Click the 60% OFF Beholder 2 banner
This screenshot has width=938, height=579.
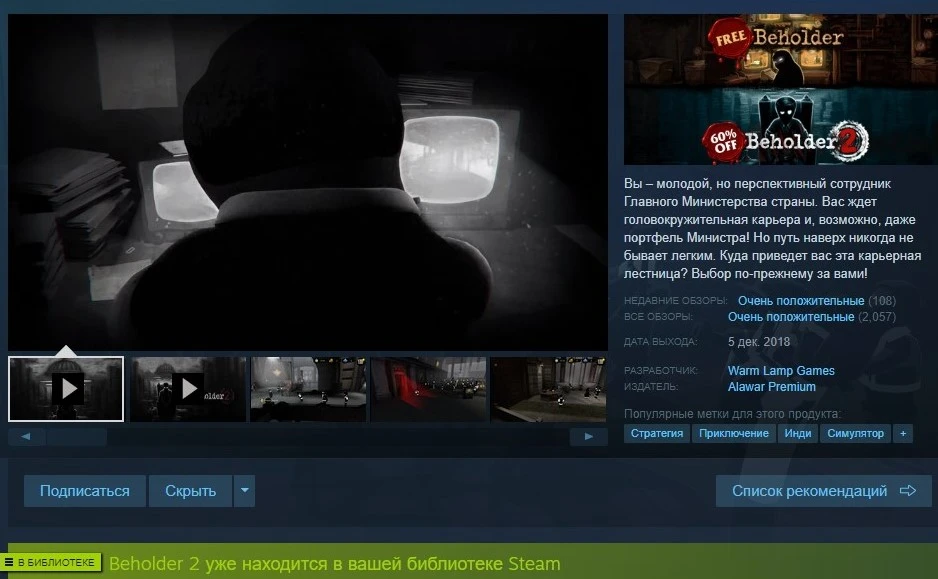click(781, 126)
